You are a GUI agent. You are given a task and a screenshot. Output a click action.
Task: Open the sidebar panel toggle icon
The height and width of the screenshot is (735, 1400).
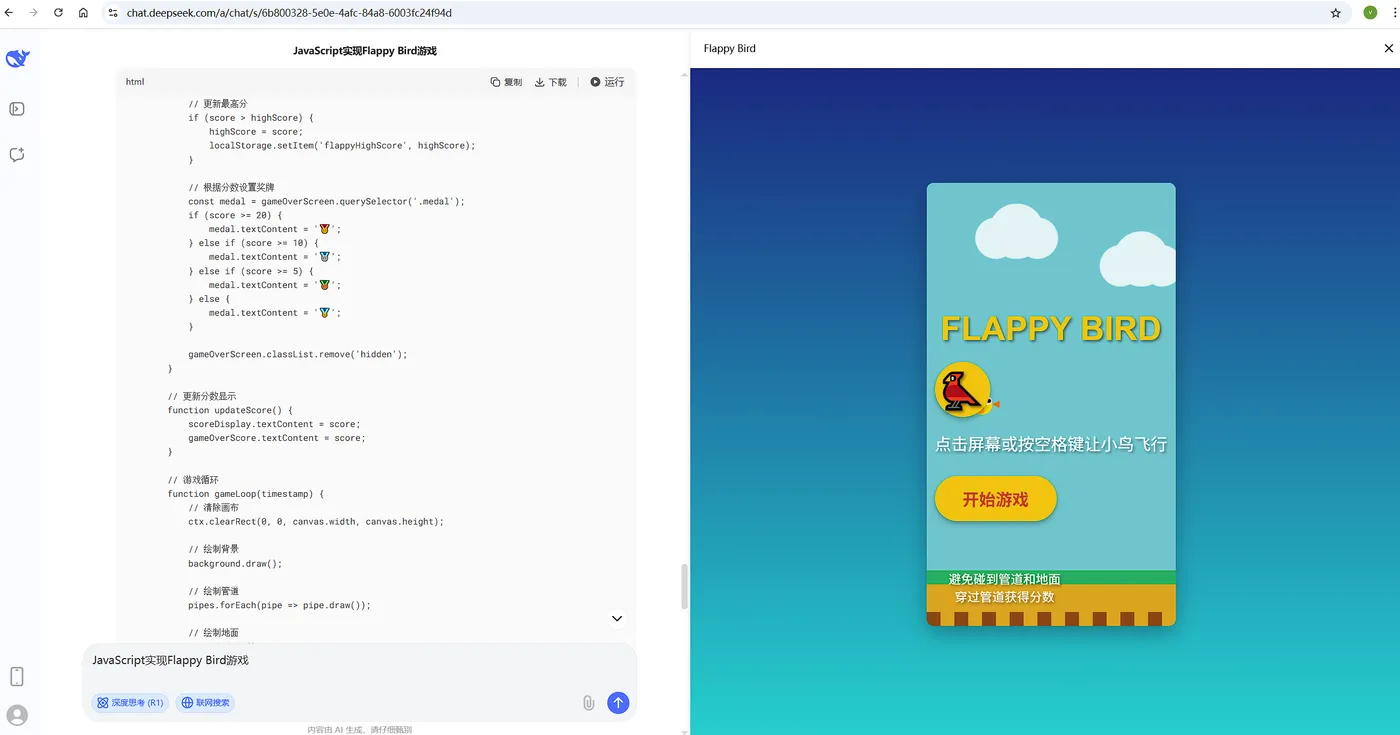pyautogui.click(x=17, y=109)
